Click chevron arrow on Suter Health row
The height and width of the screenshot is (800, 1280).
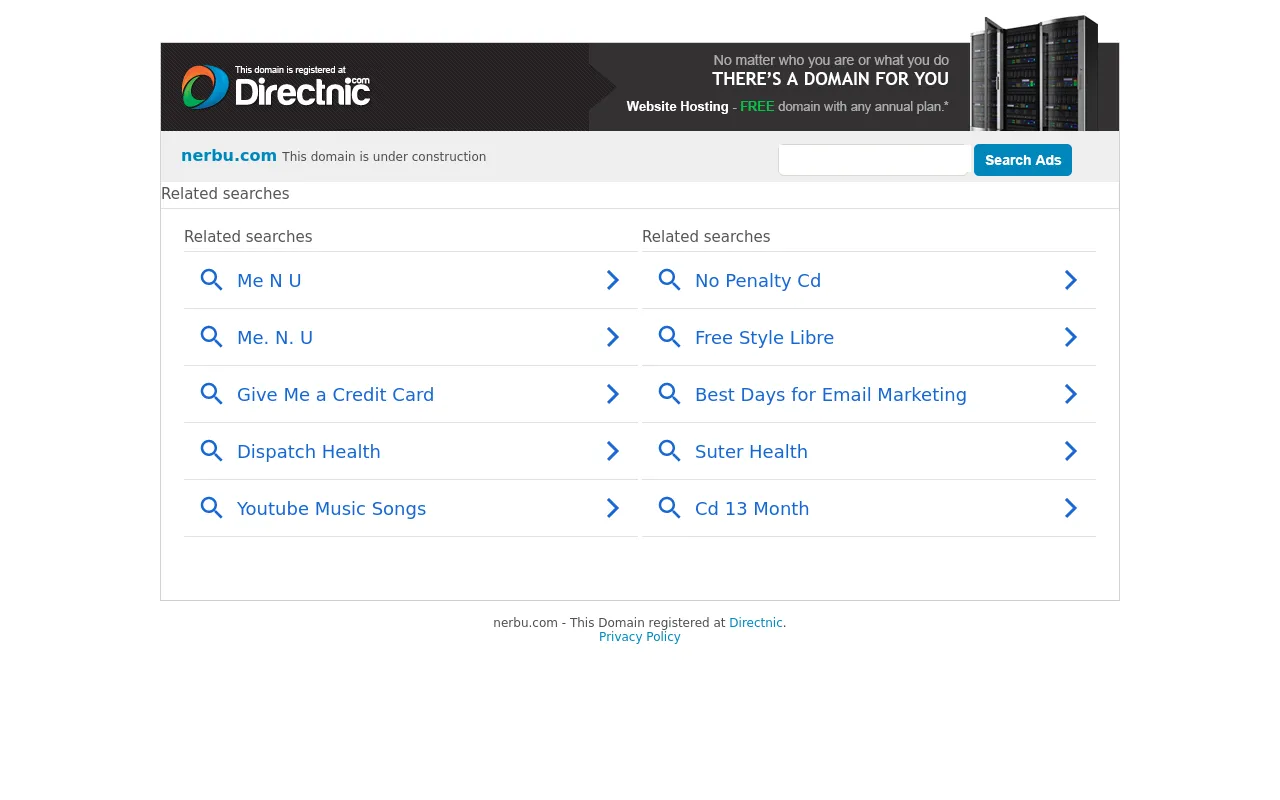pos(1071,451)
